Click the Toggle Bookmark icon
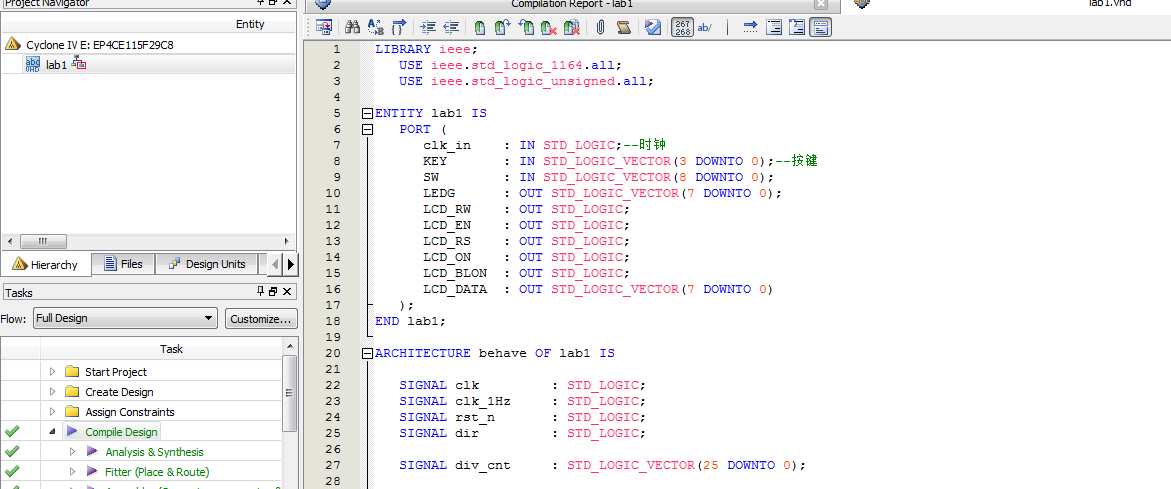This screenshot has height=489, width=1171. pos(480,28)
